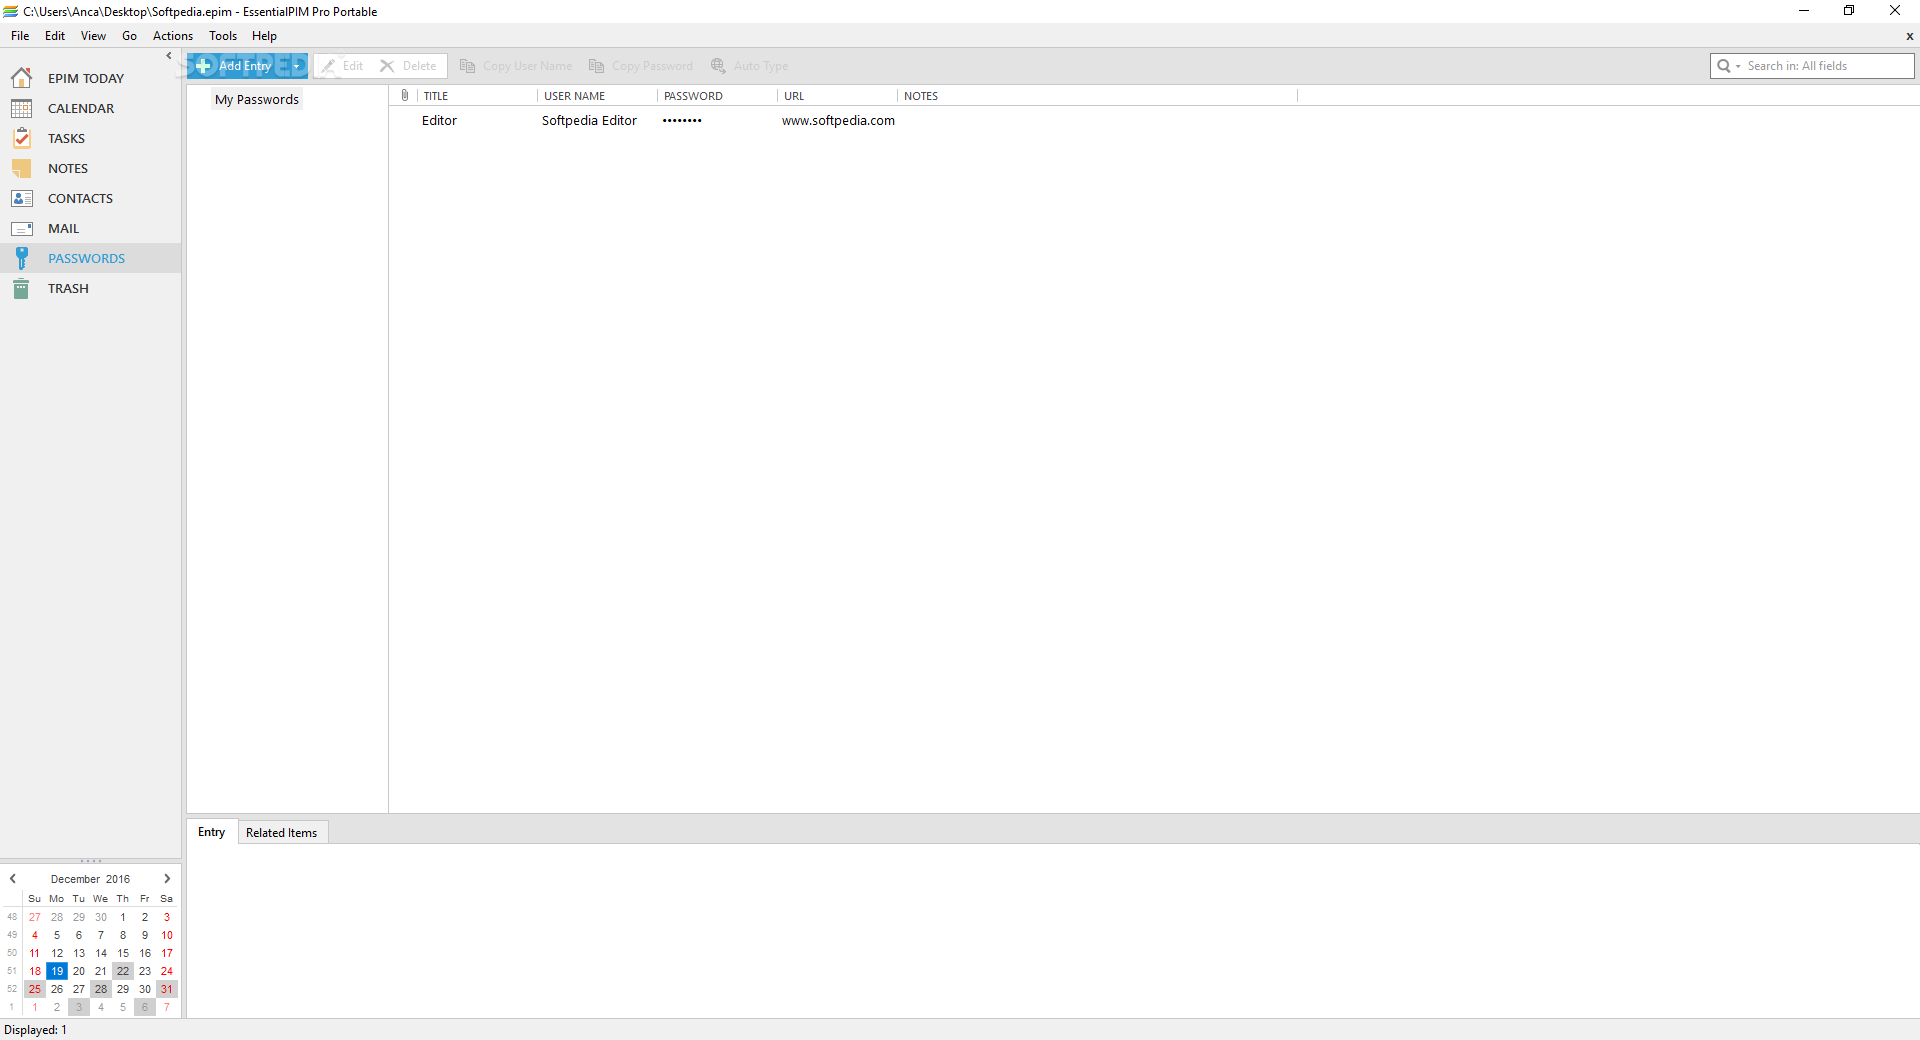Open the Trash bin icon
1920x1040 pixels.
point(22,288)
